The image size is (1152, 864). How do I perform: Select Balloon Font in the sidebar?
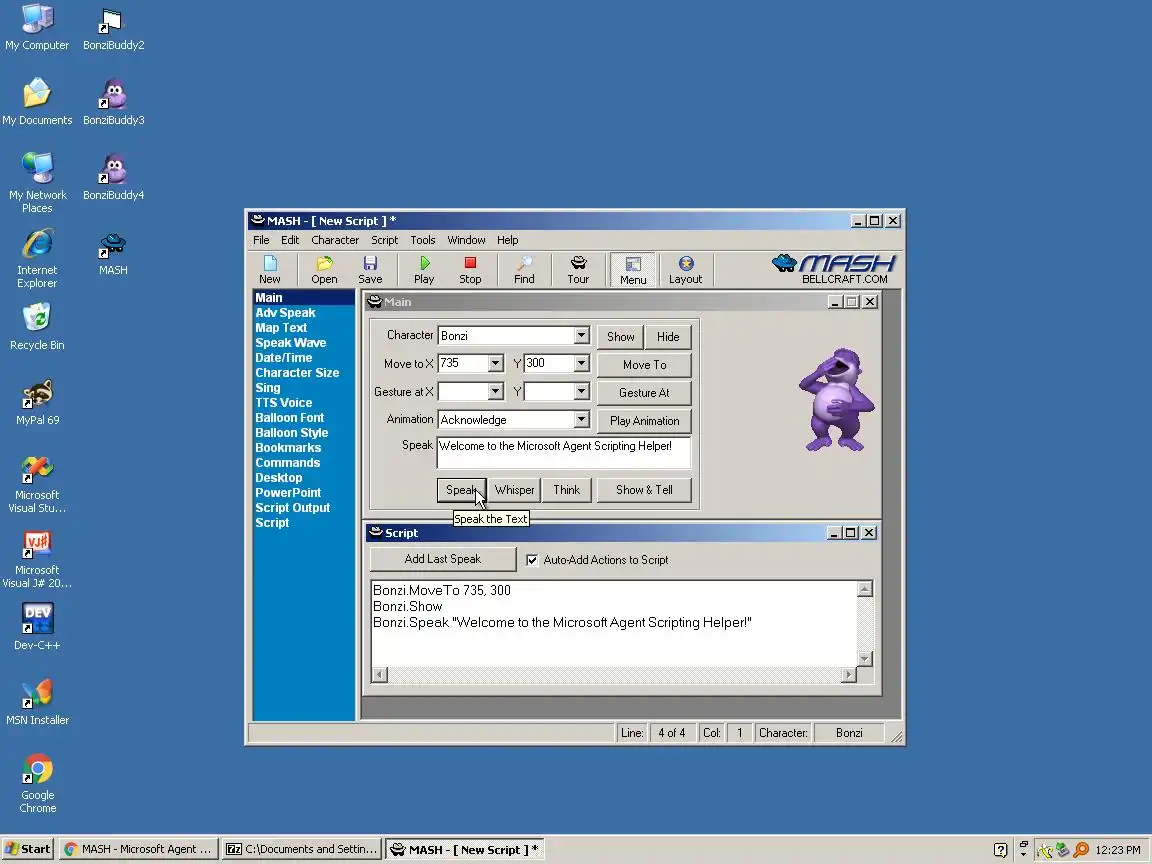click(x=289, y=418)
